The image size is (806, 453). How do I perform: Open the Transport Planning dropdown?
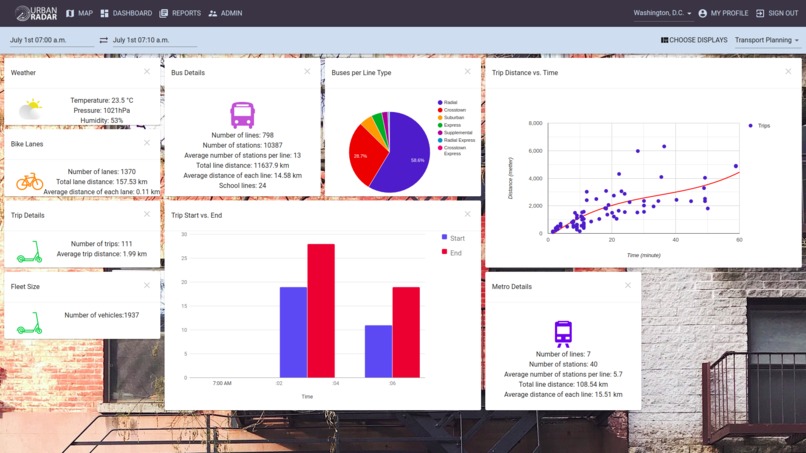tap(766, 40)
